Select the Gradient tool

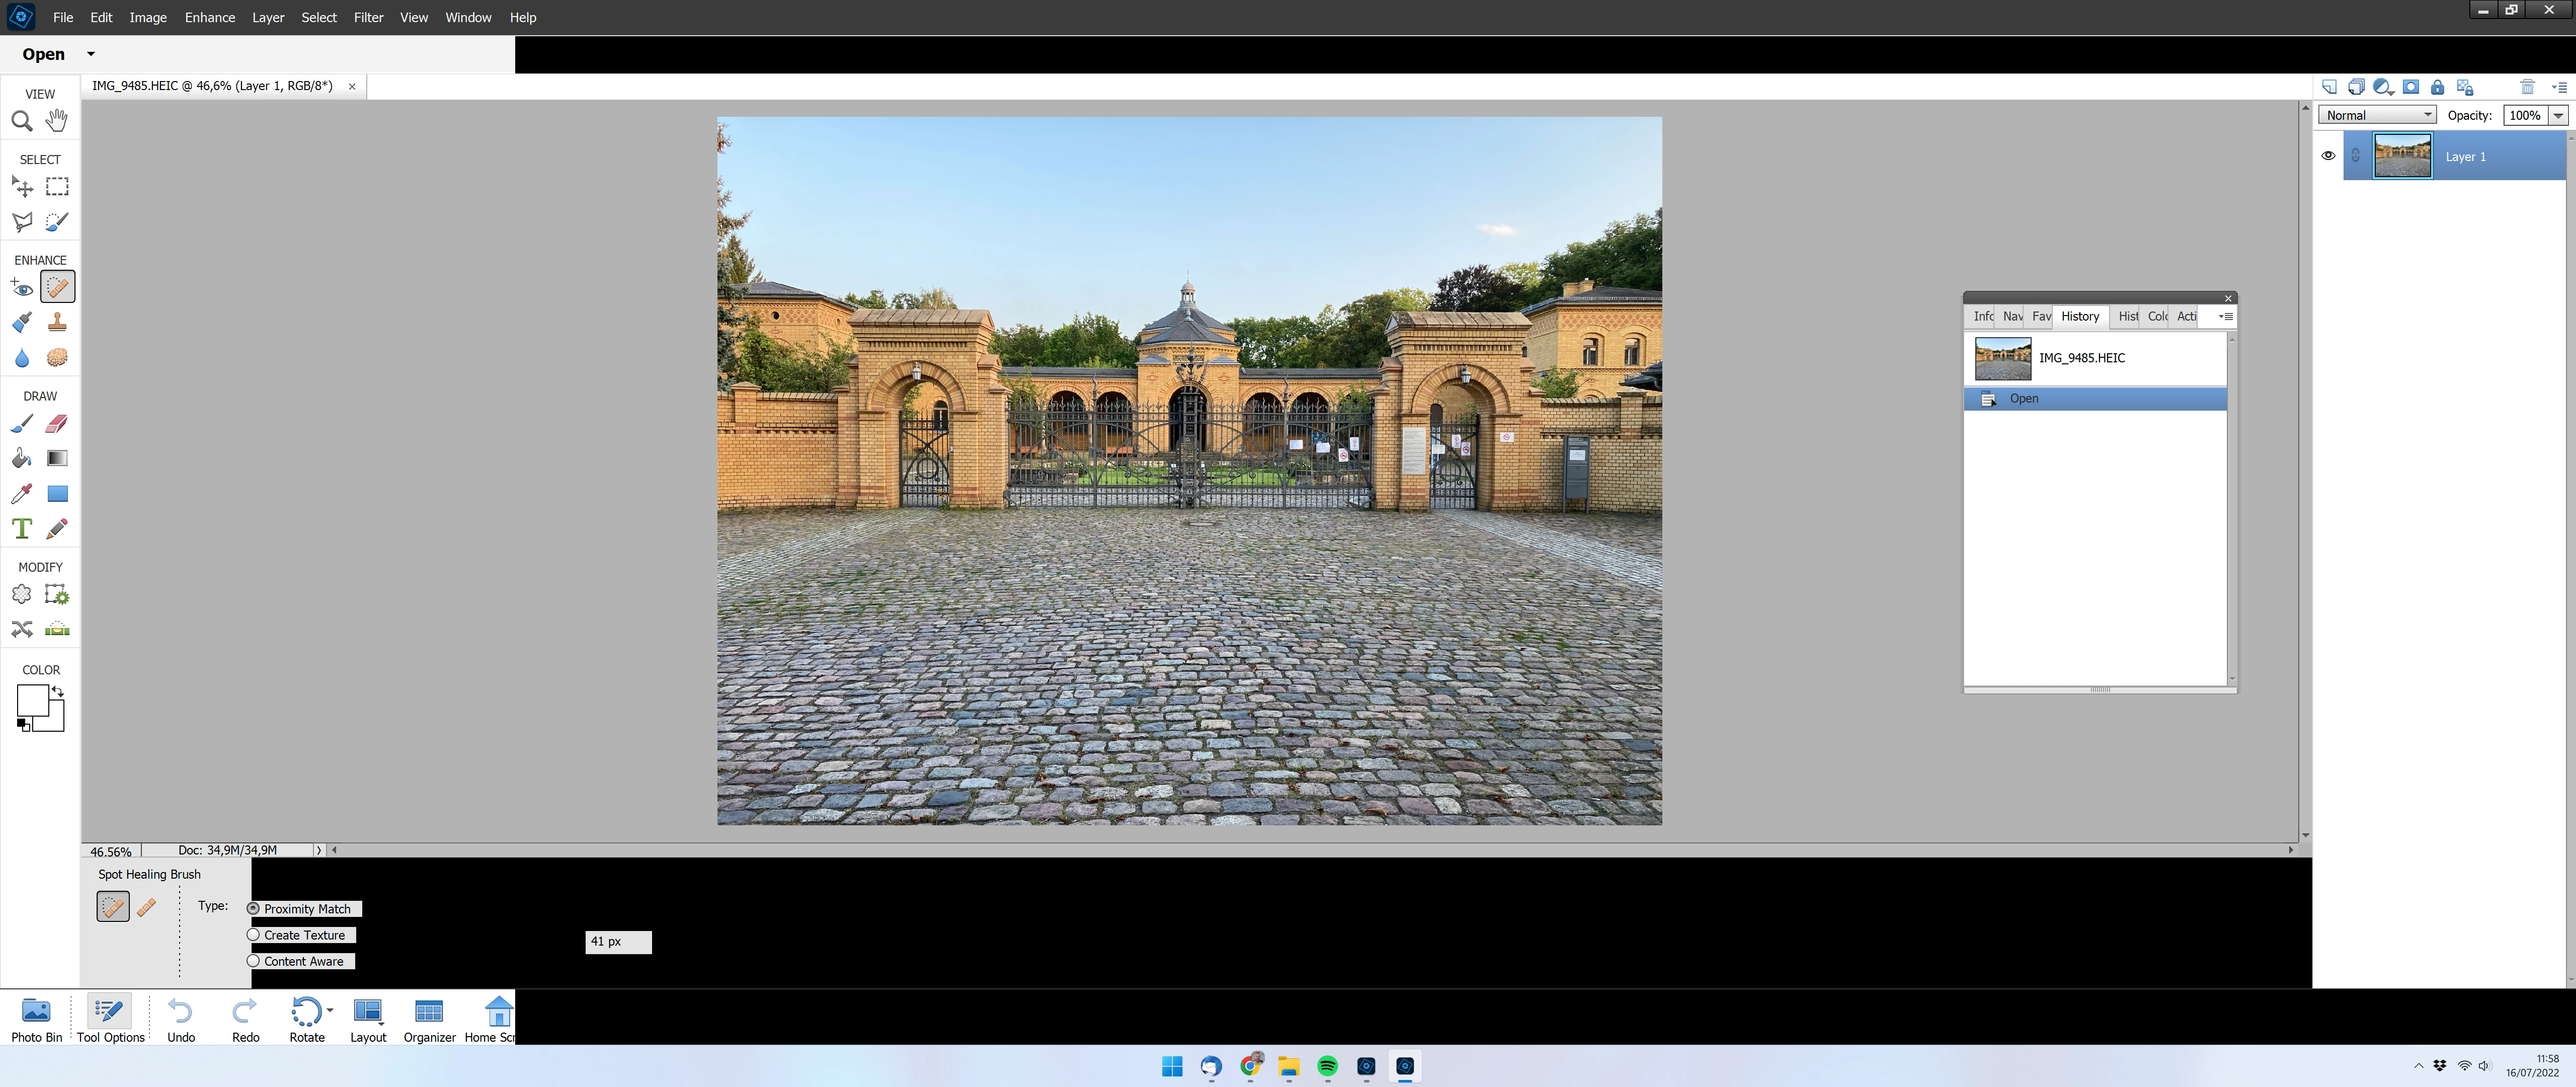click(x=57, y=458)
